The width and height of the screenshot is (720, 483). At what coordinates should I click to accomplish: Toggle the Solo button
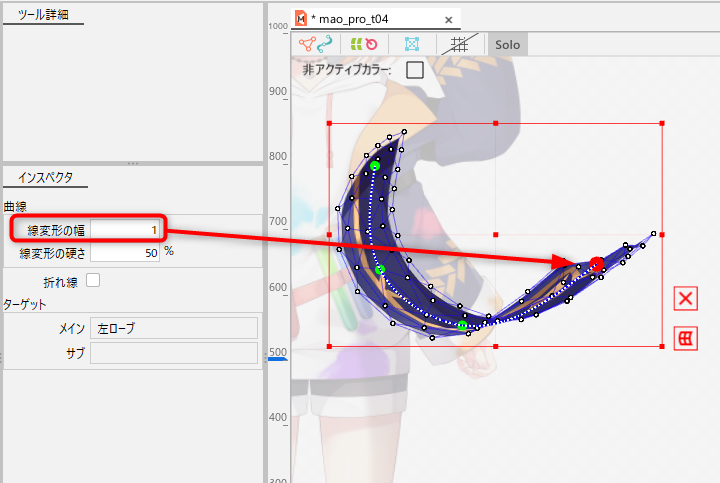(507, 45)
